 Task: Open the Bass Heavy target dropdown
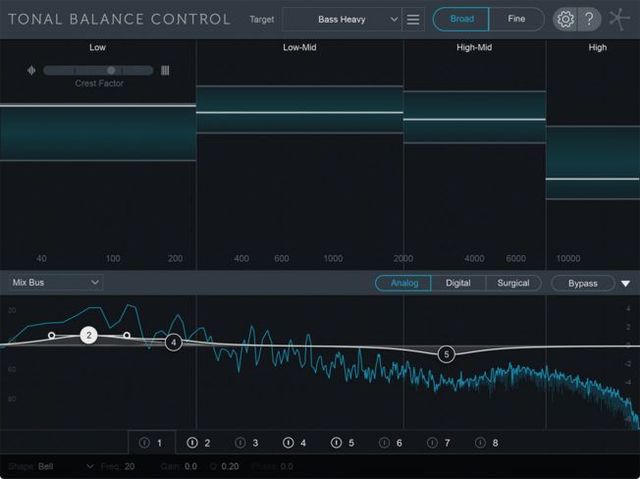point(342,19)
